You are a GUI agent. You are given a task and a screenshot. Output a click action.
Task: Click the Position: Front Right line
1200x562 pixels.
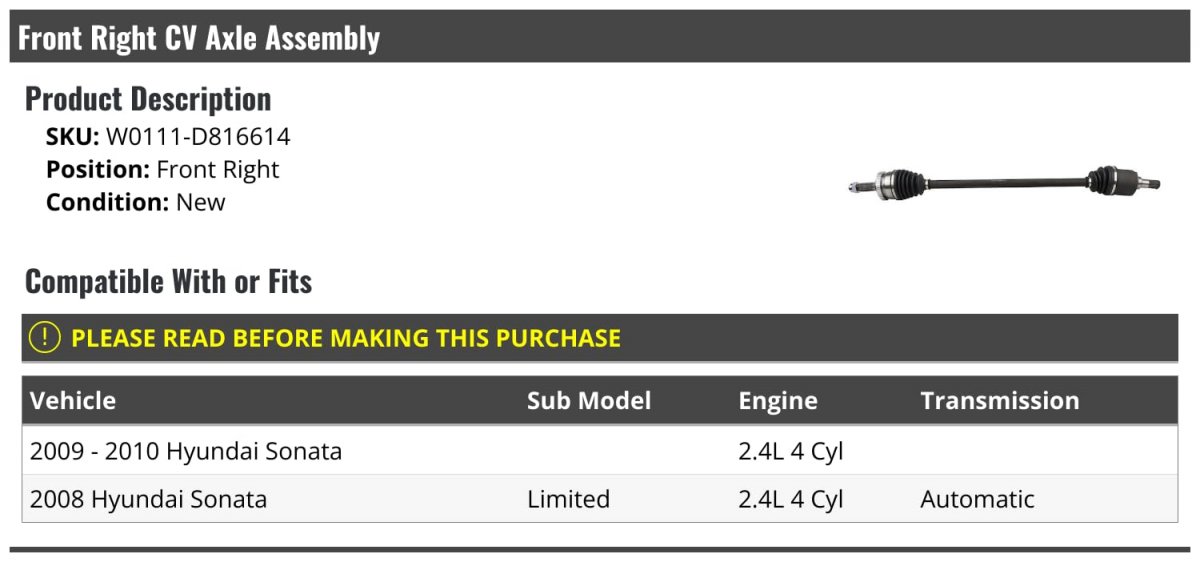163,169
